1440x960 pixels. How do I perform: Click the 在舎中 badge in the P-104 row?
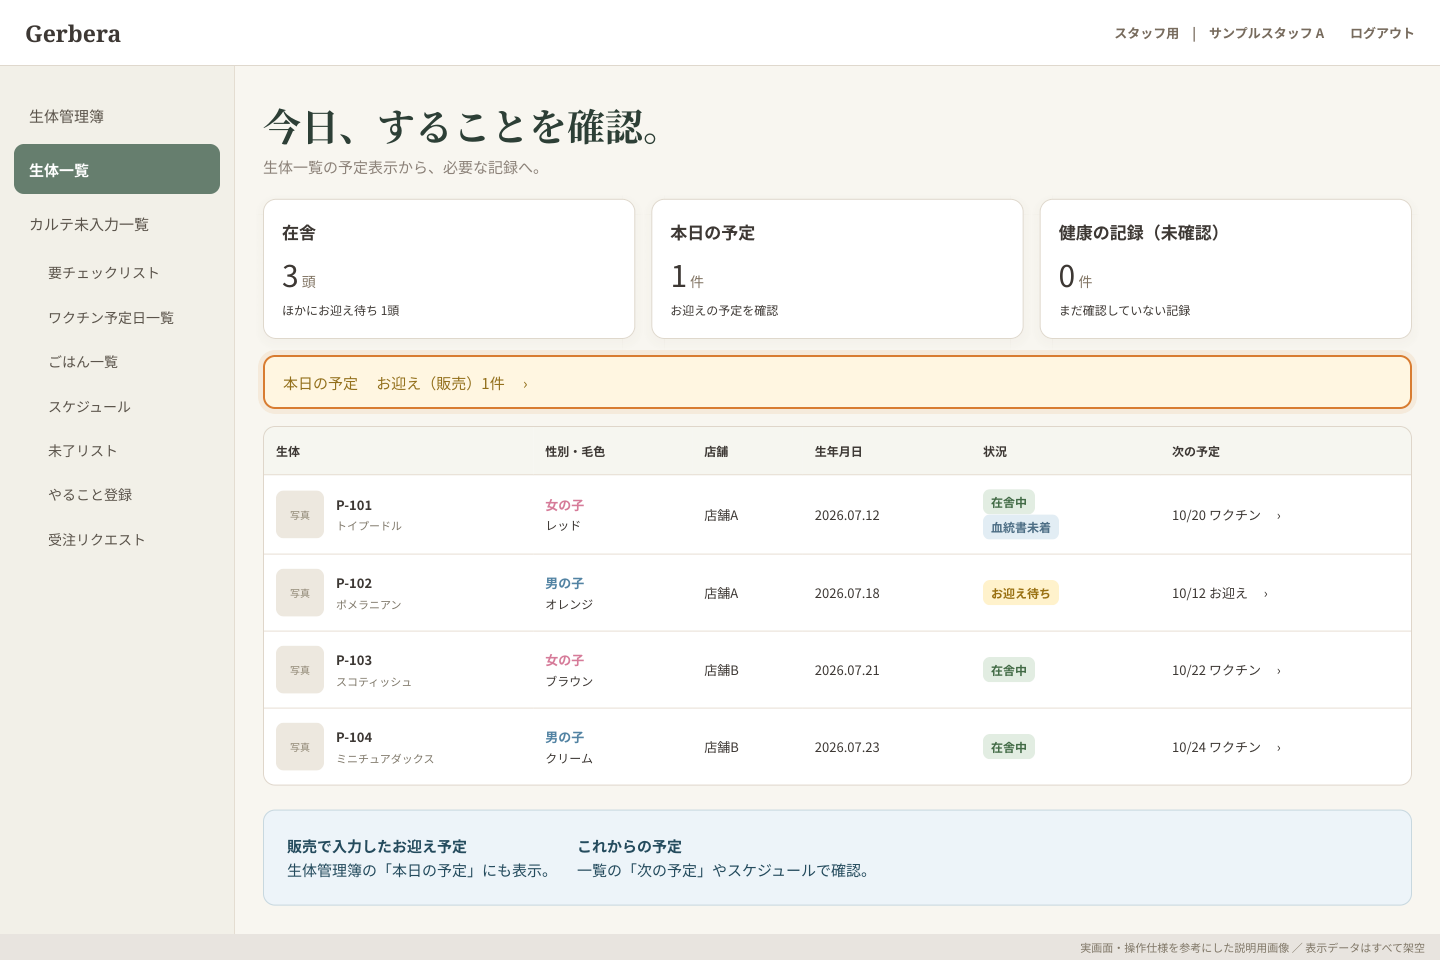[x=1008, y=747]
